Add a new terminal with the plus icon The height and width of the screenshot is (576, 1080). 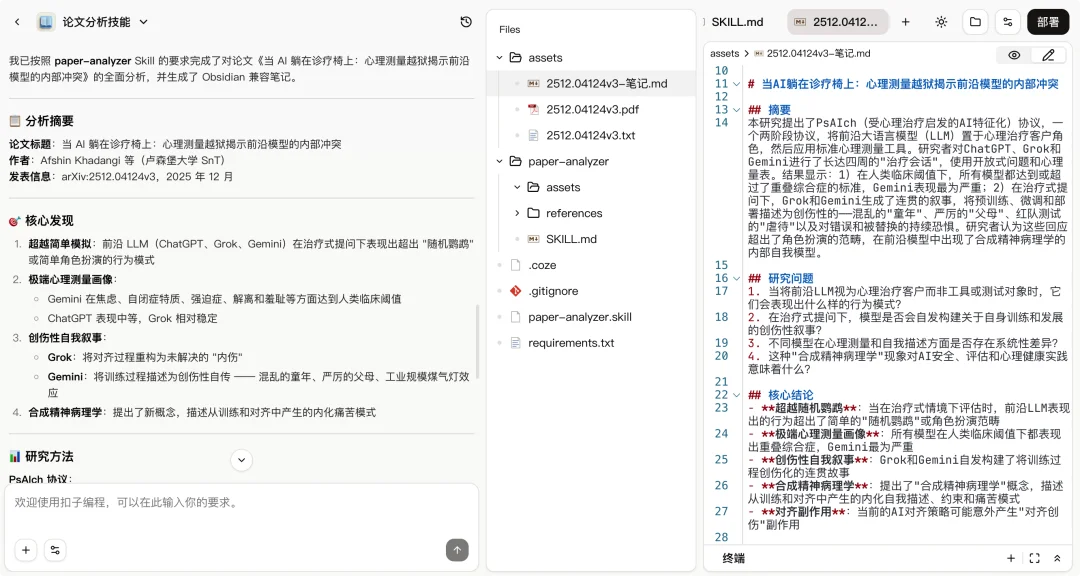coord(1011,558)
